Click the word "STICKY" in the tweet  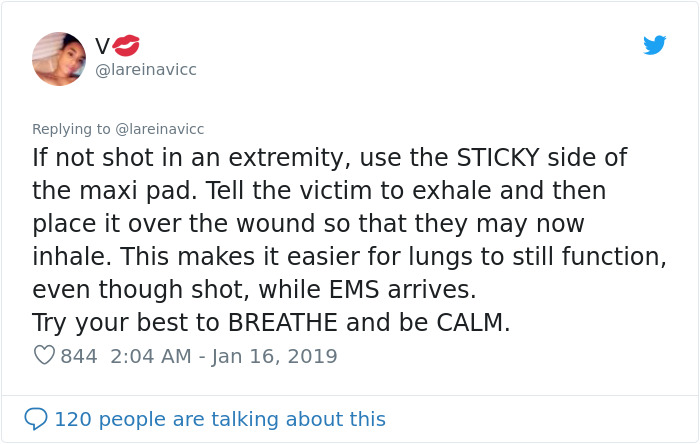pyautogui.click(x=513, y=158)
